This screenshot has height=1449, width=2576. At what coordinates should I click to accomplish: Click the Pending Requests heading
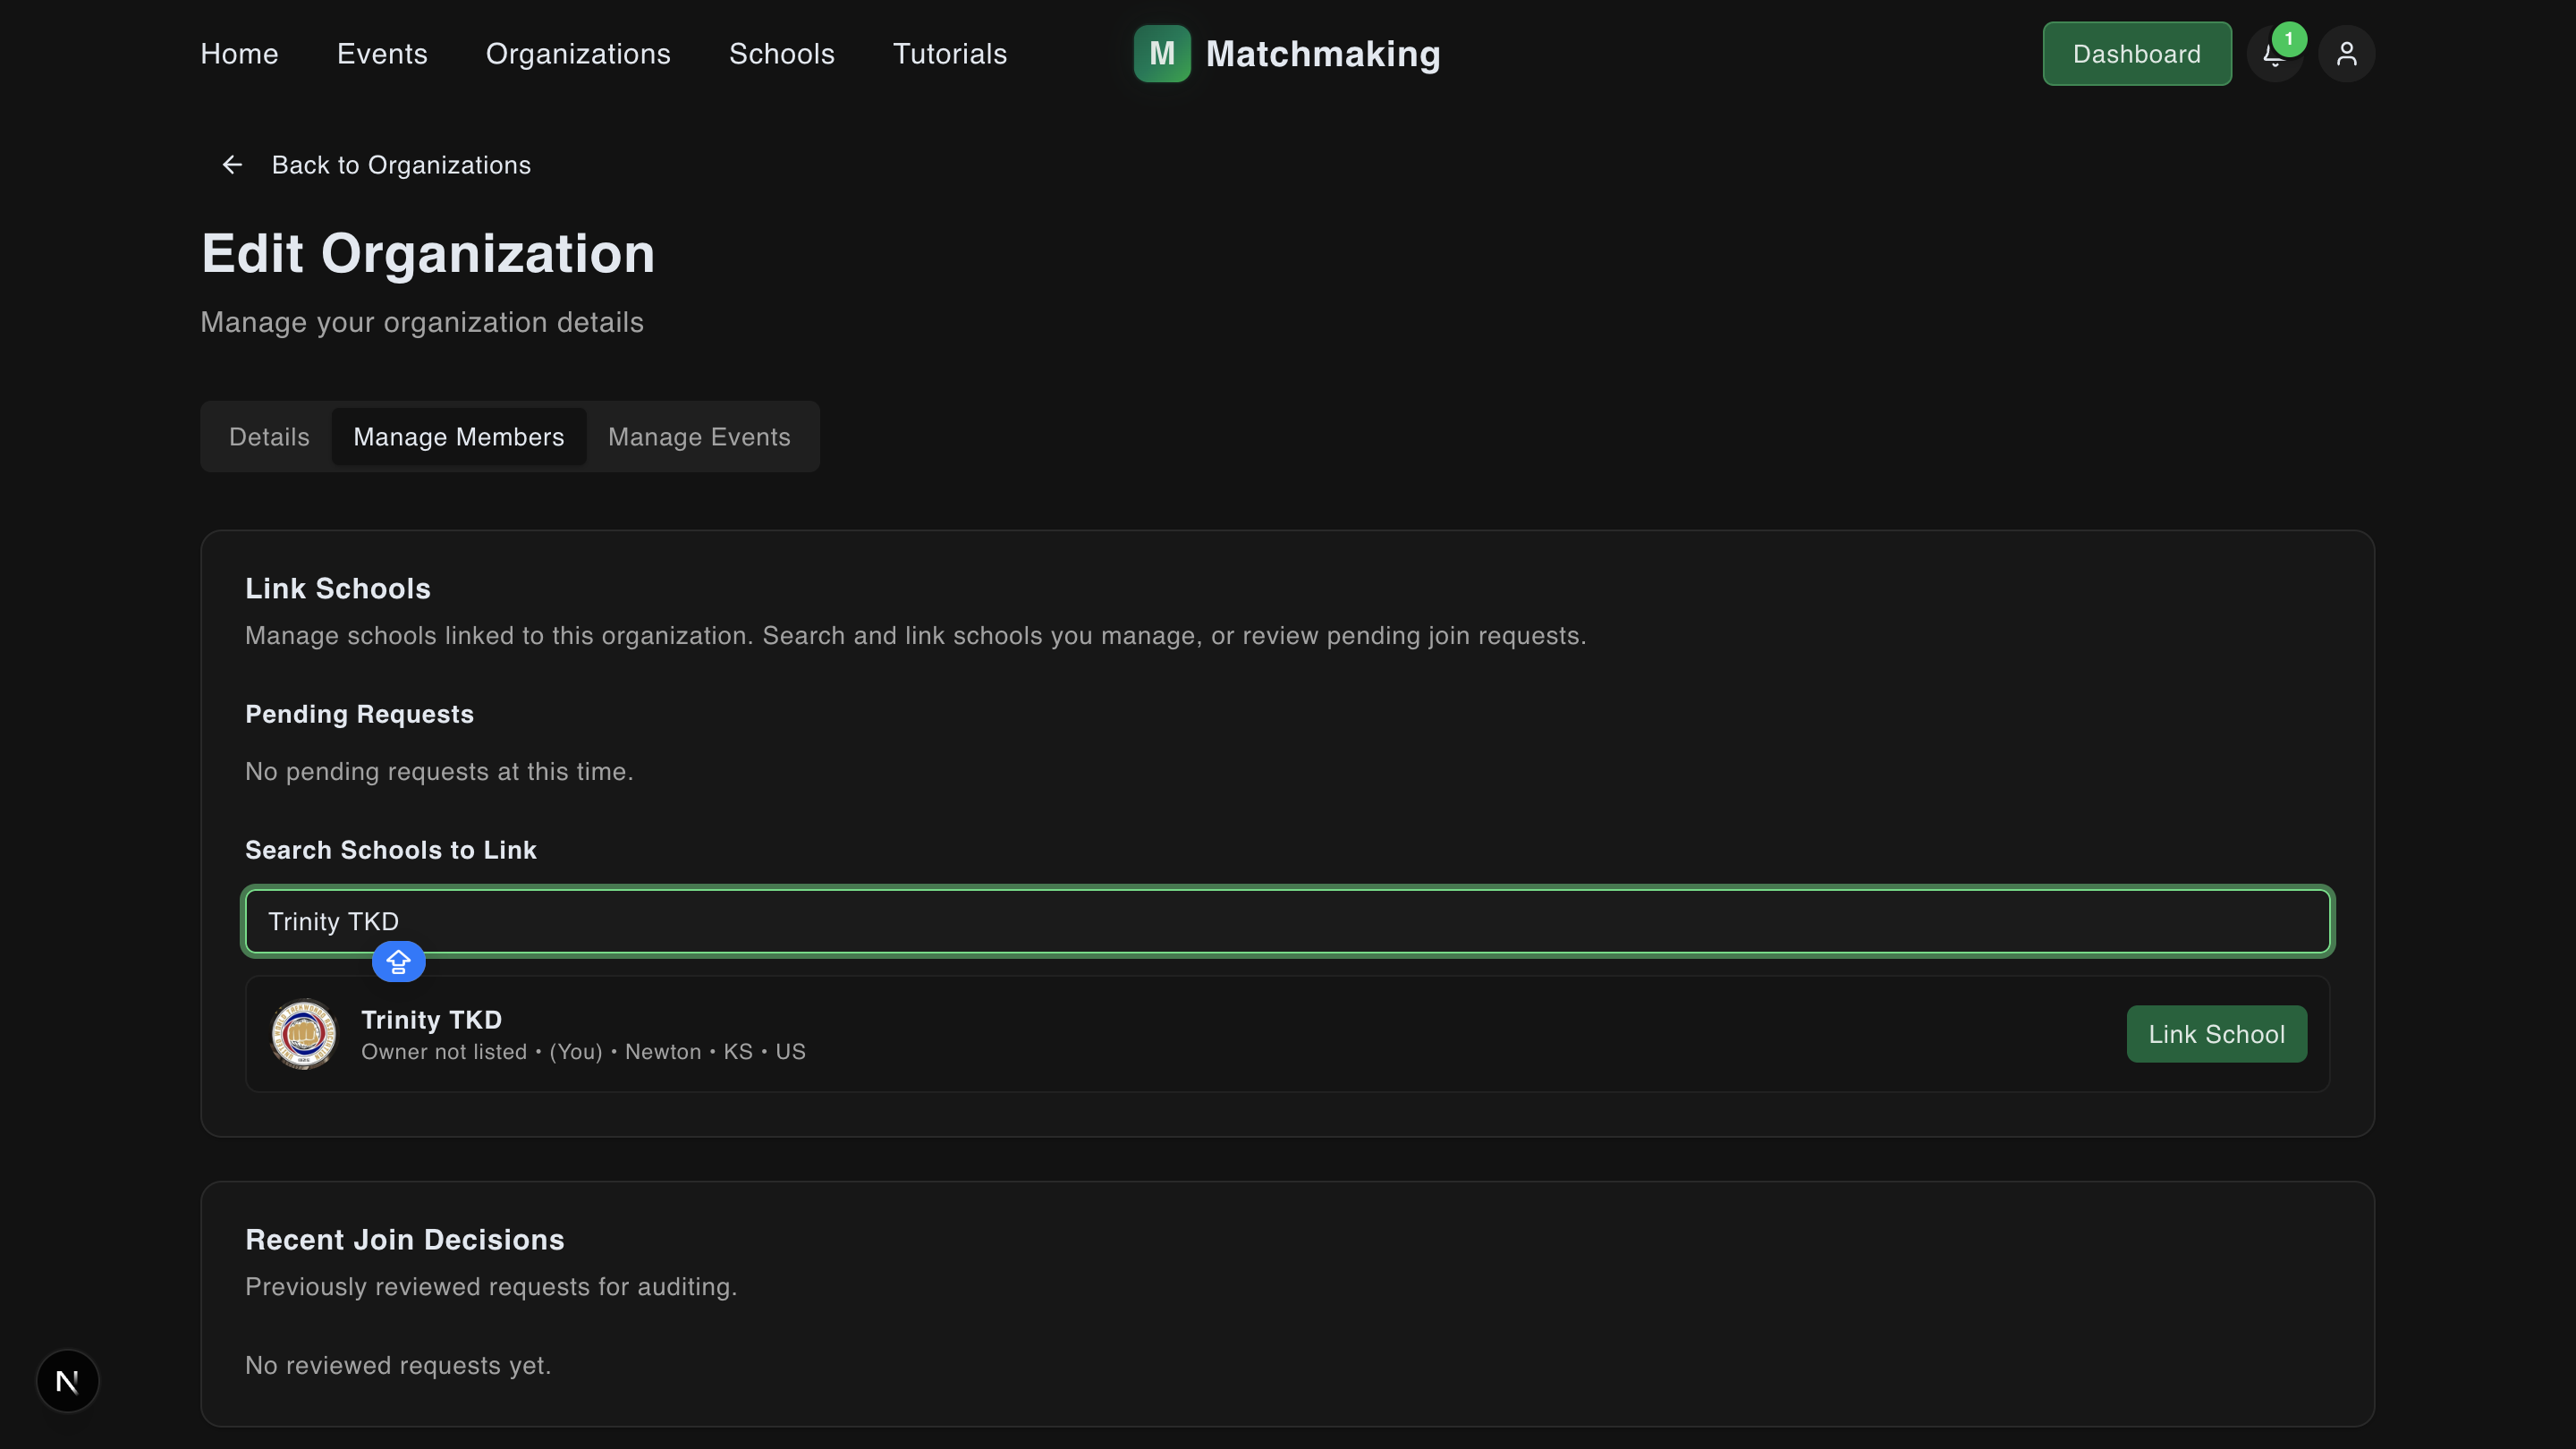click(x=359, y=714)
